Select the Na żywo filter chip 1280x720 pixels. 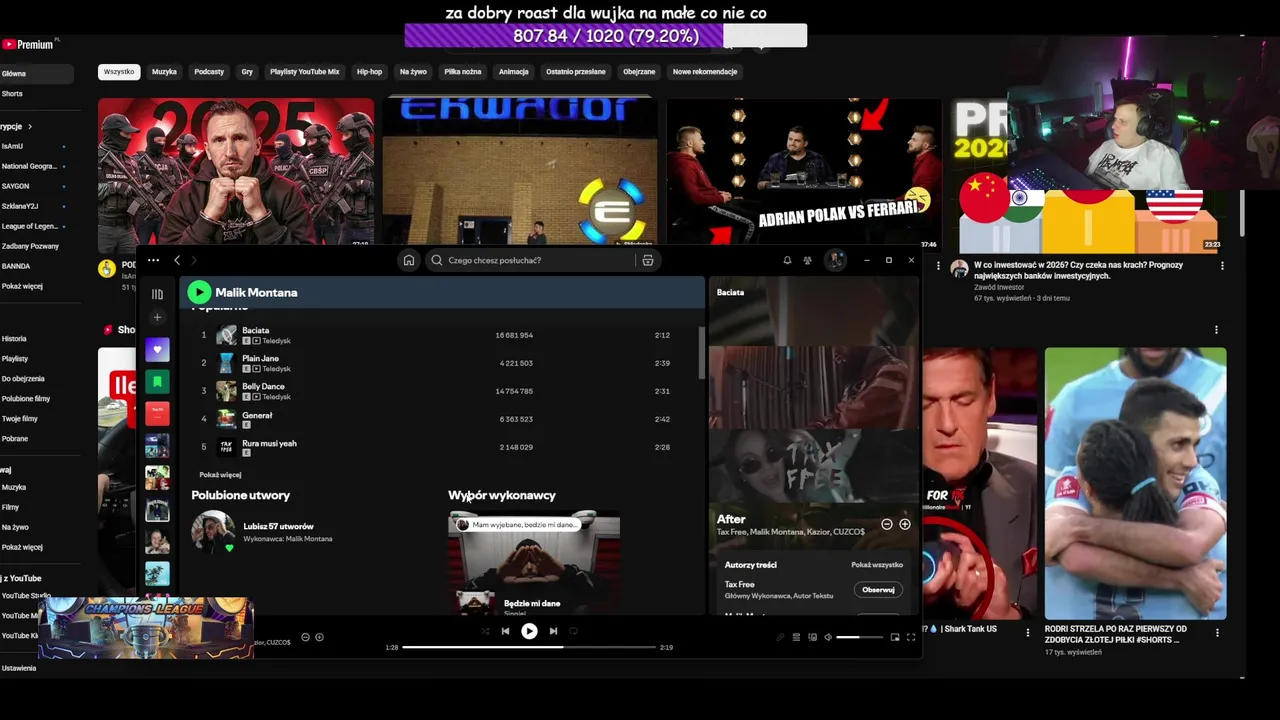coord(413,72)
